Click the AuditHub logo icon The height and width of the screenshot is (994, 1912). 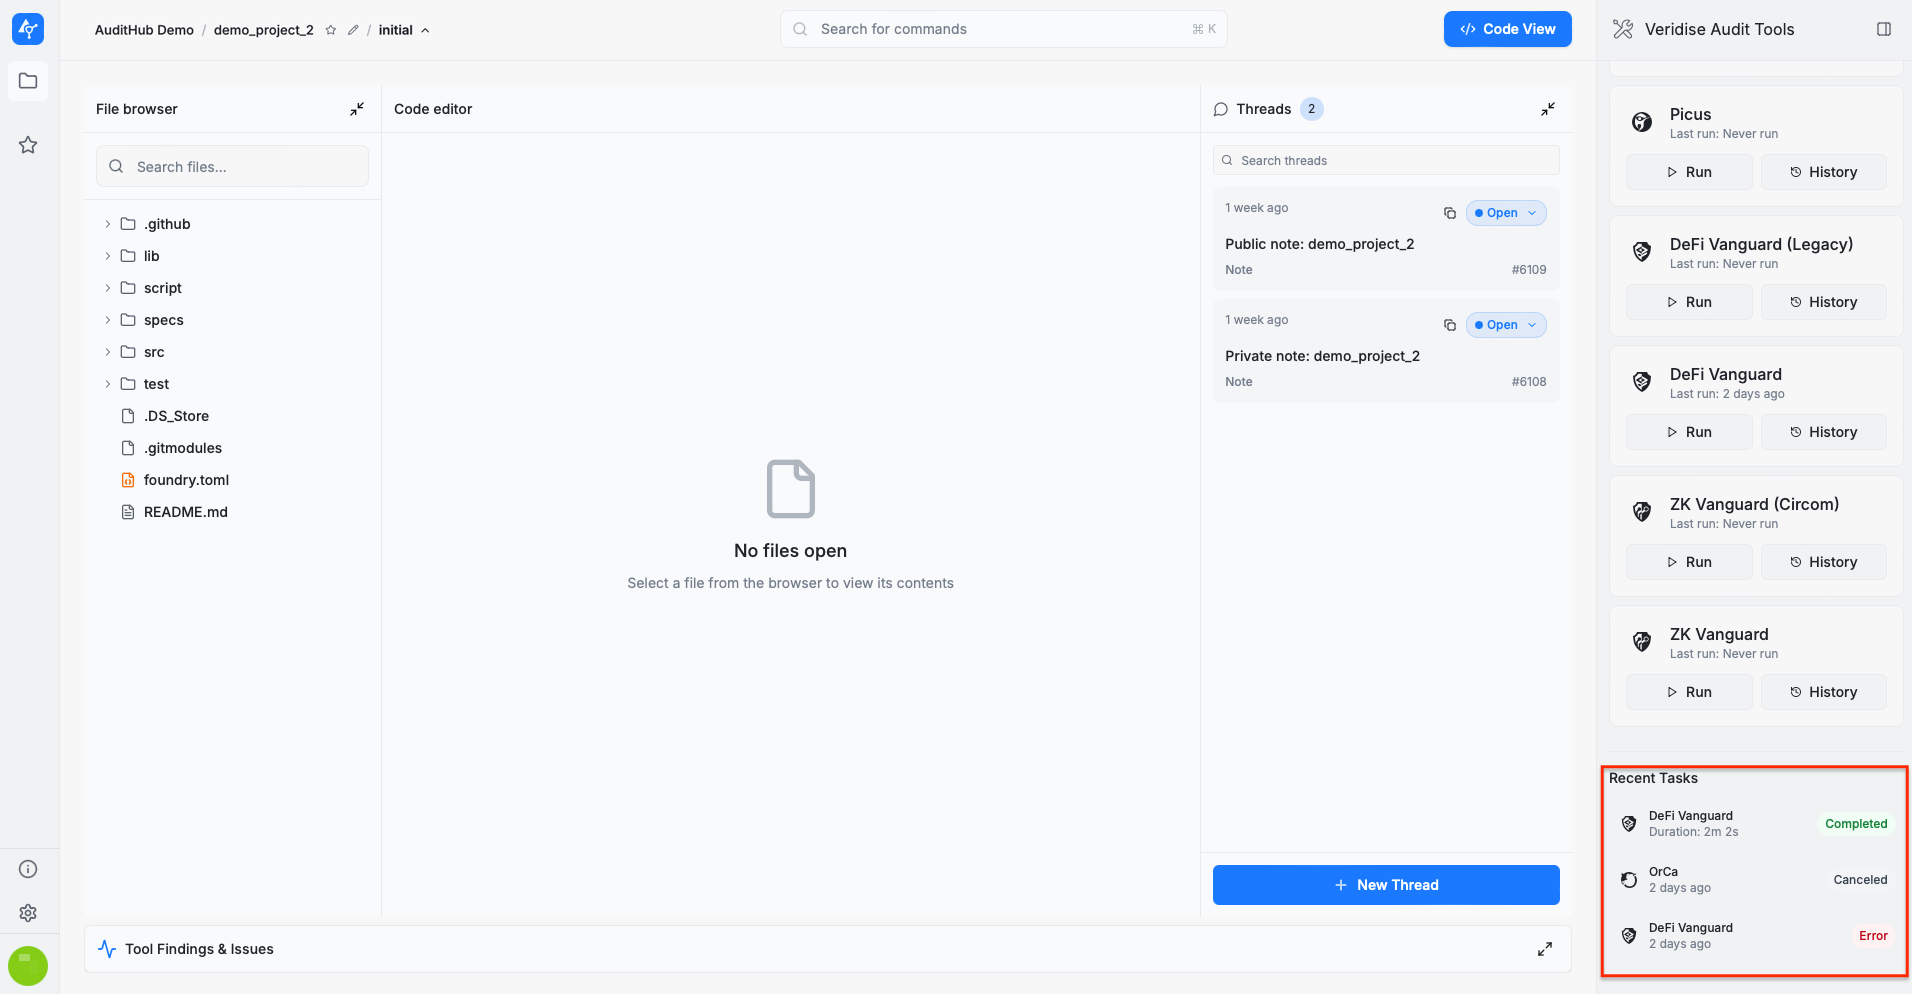(28, 29)
